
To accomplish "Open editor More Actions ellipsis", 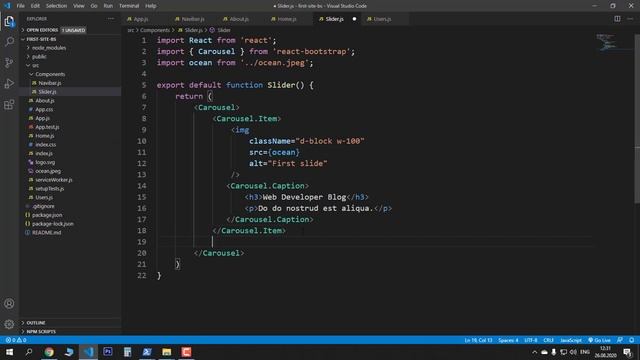I will [630, 19].
